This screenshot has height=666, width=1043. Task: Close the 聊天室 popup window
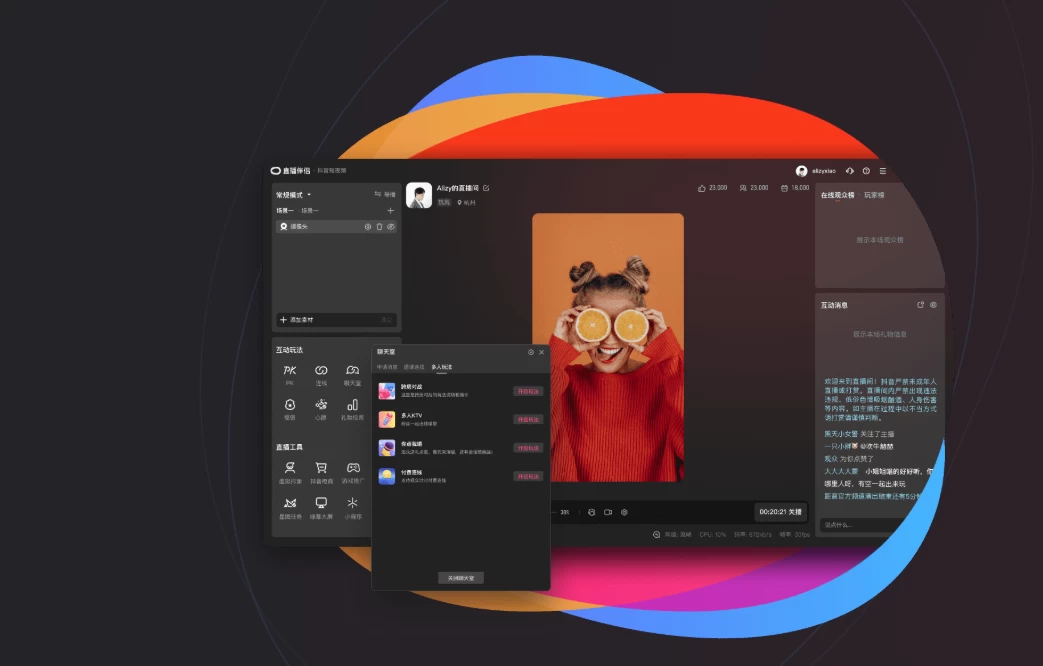541,352
